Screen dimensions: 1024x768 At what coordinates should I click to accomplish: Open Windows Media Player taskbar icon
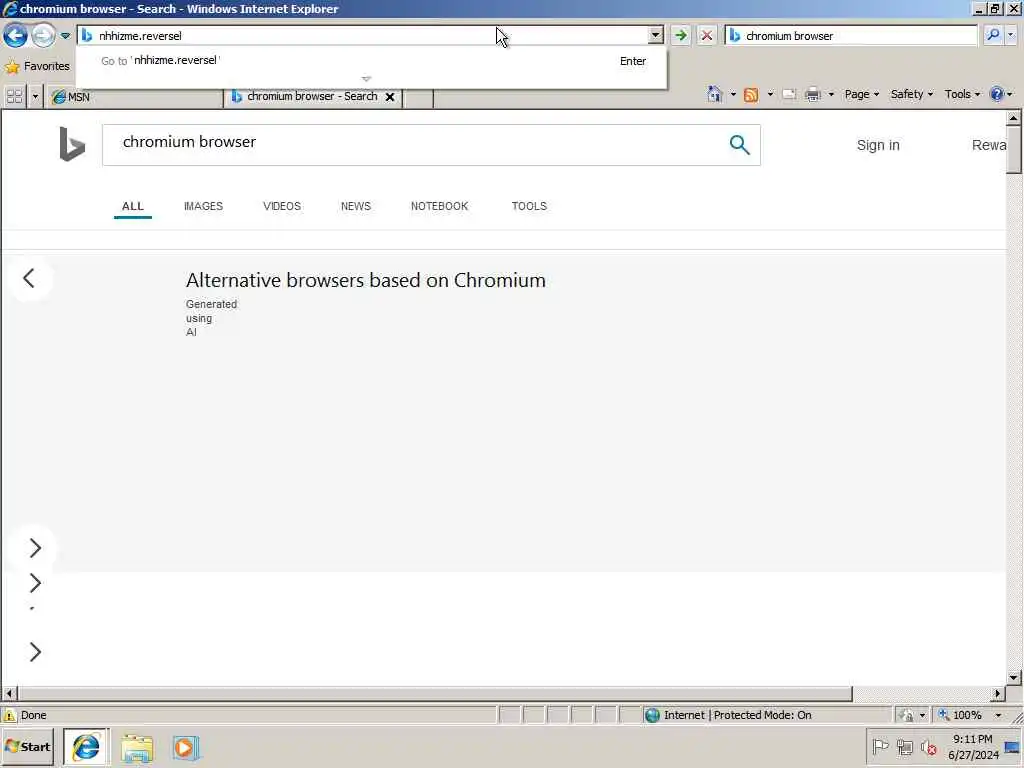coord(185,748)
